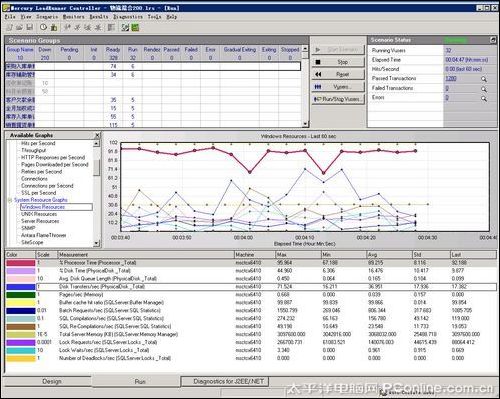Open the Scenario menu

pyautogui.click(x=47, y=17)
